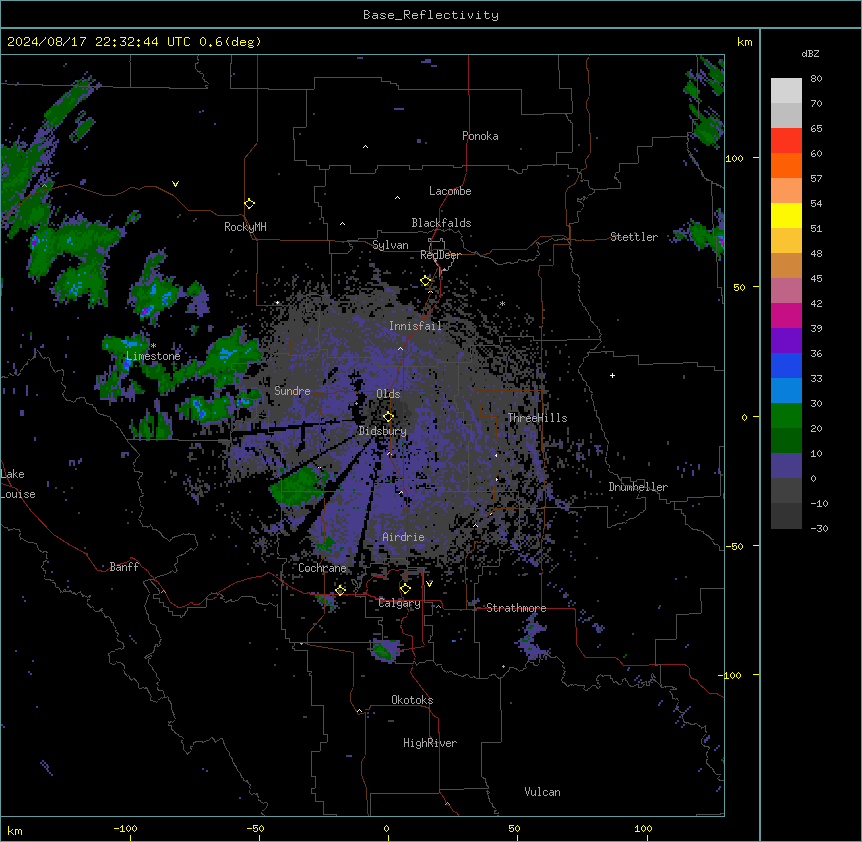Click the Sundre label
This screenshot has width=862, height=842.
pos(292,391)
